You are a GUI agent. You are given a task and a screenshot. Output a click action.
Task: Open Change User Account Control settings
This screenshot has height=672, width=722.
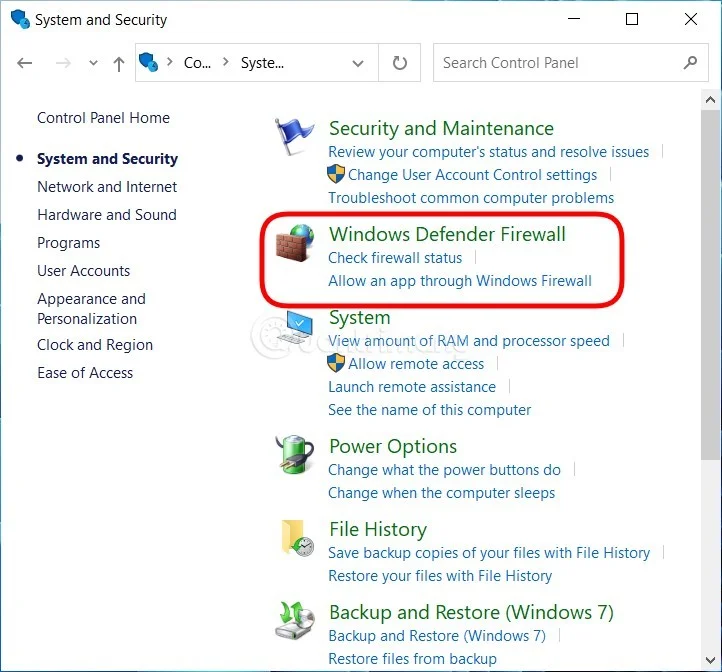(472, 175)
